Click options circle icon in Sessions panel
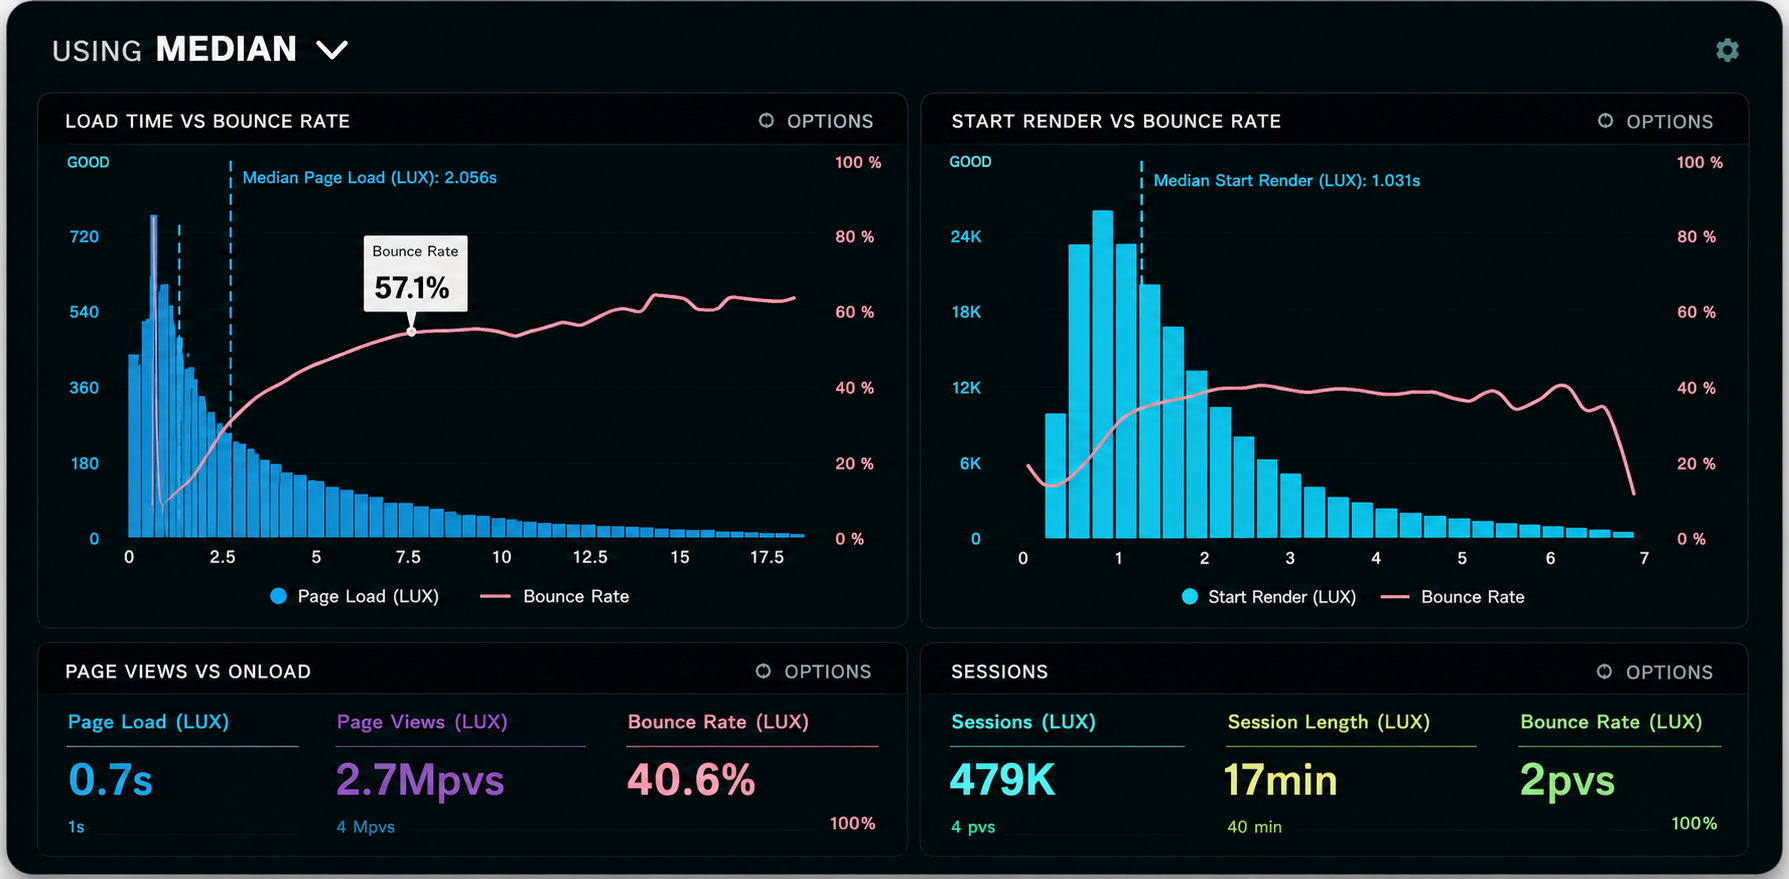 (1604, 671)
